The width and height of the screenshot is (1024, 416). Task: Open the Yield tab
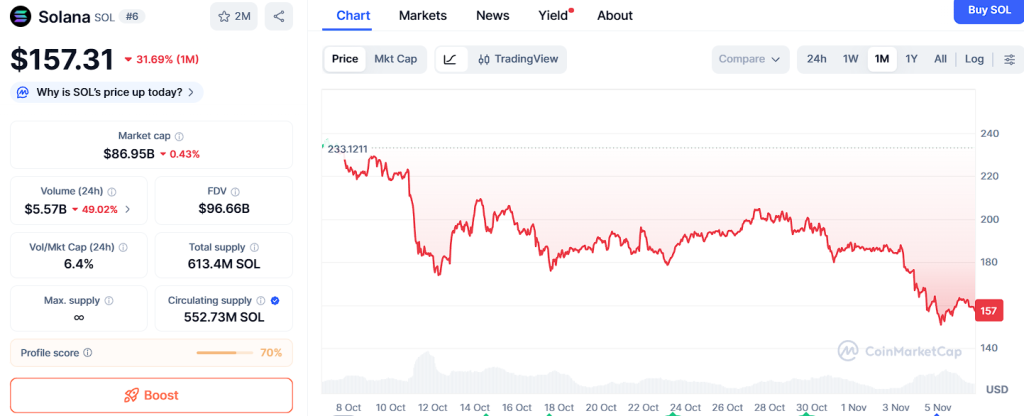(553, 15)
